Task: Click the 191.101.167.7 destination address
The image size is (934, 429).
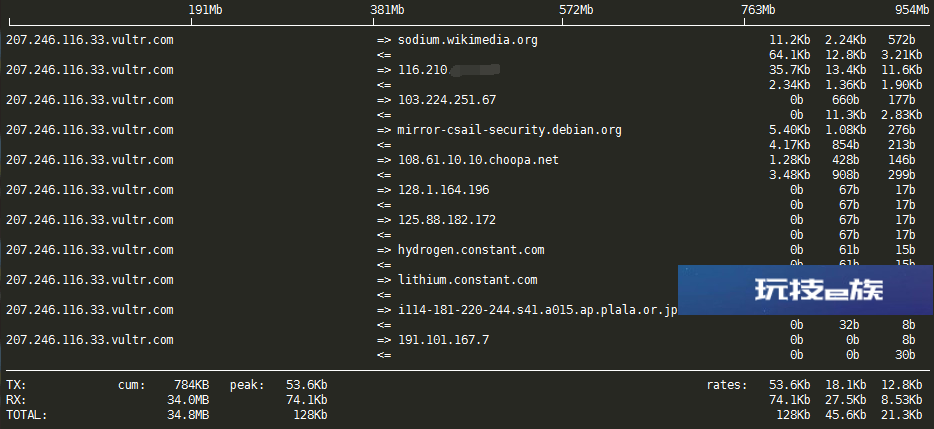Action: point(444,340)
